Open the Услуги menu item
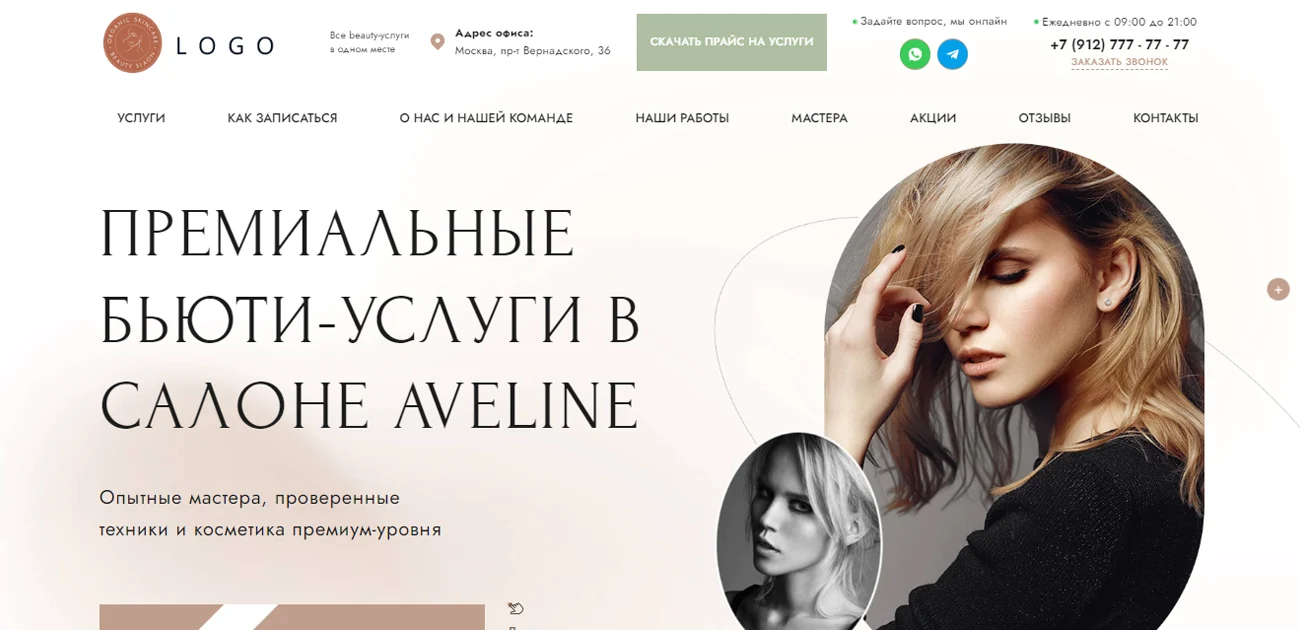This screenshot has height=630, width=1300. [x=141, y=118]
